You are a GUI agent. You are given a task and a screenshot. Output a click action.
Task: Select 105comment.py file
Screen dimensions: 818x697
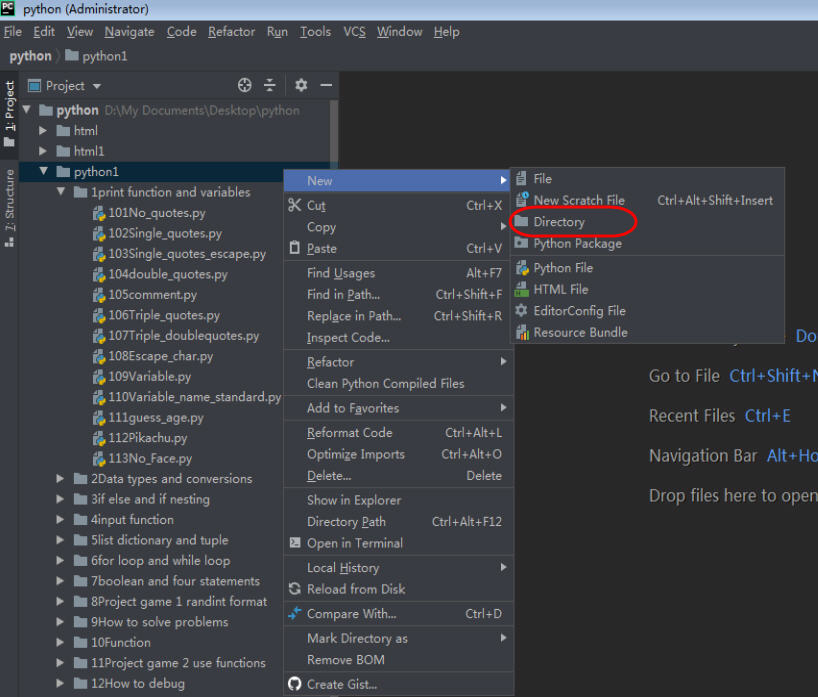point(152,295)
